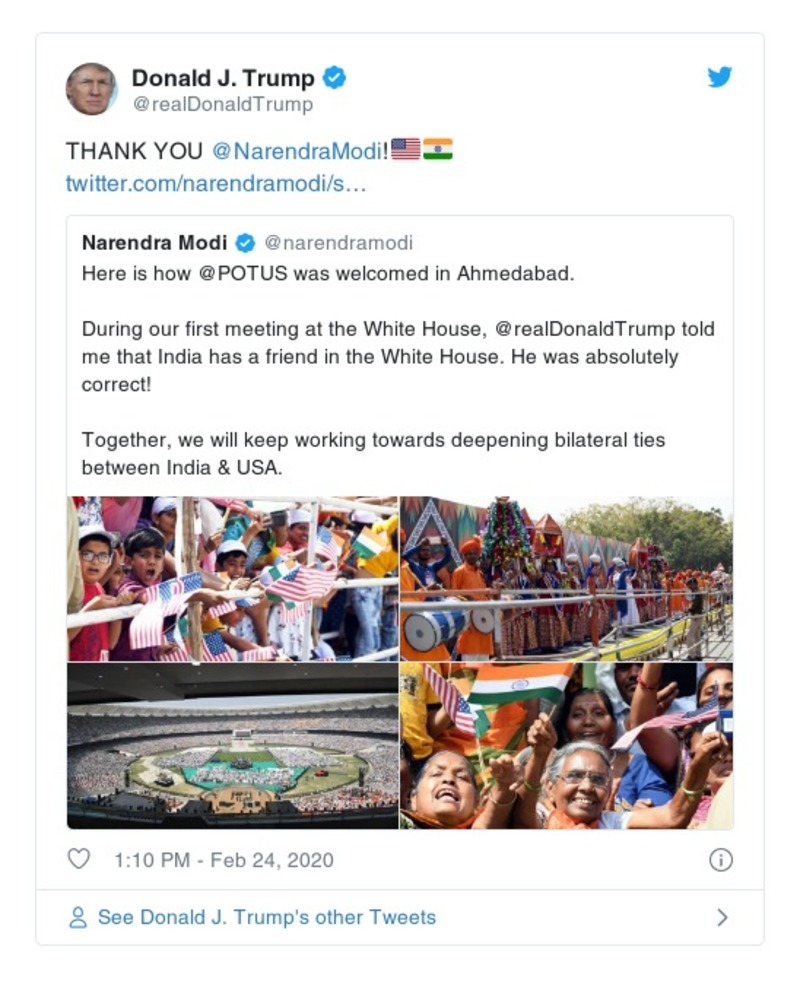Open the photo of drummers in orange turbans

[566, 578]
